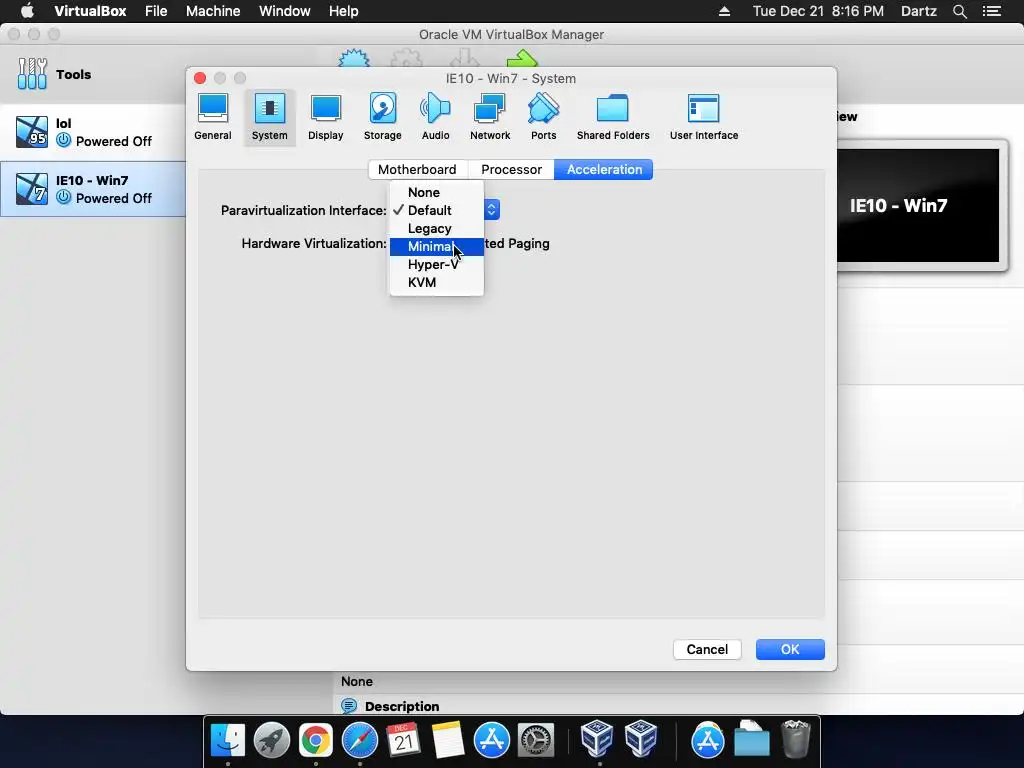
Task: Open Calendar from the Dock
Action: click(x=403, y=741)
